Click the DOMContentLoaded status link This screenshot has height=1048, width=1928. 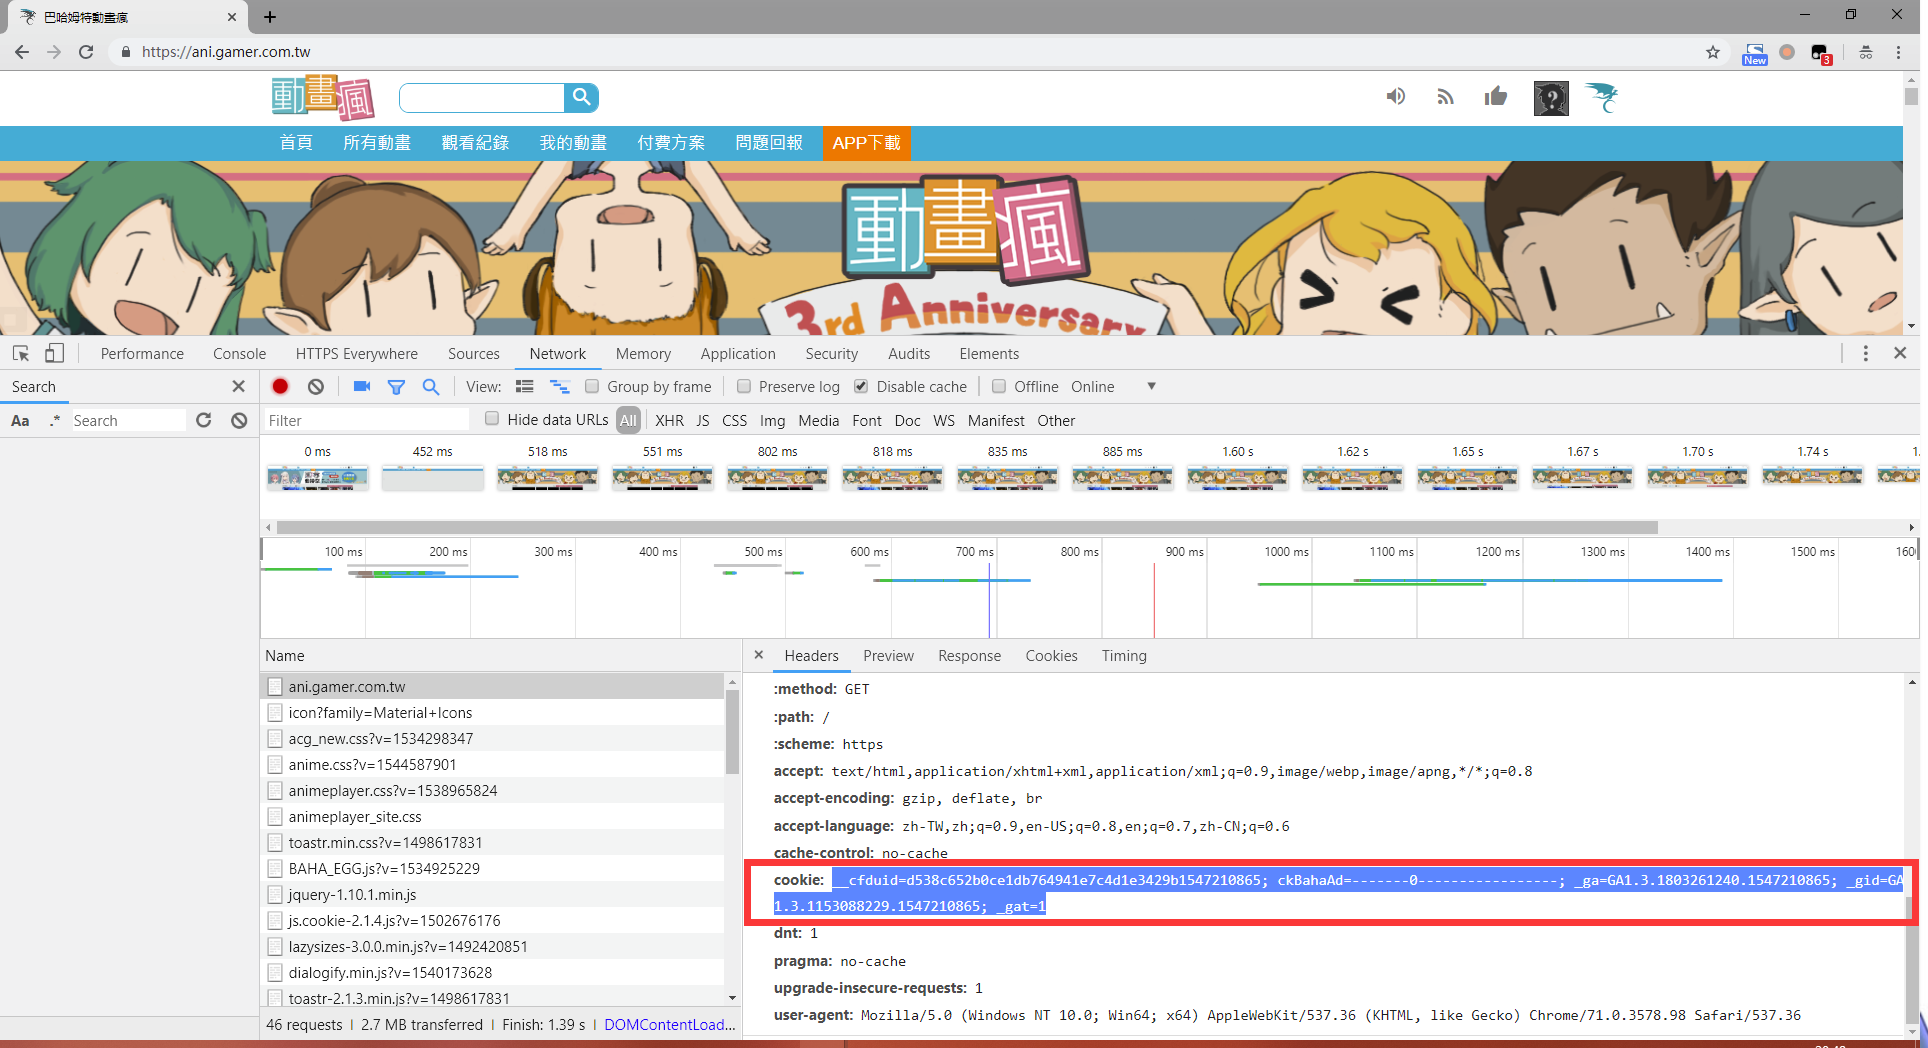[x=669, y=1025]
